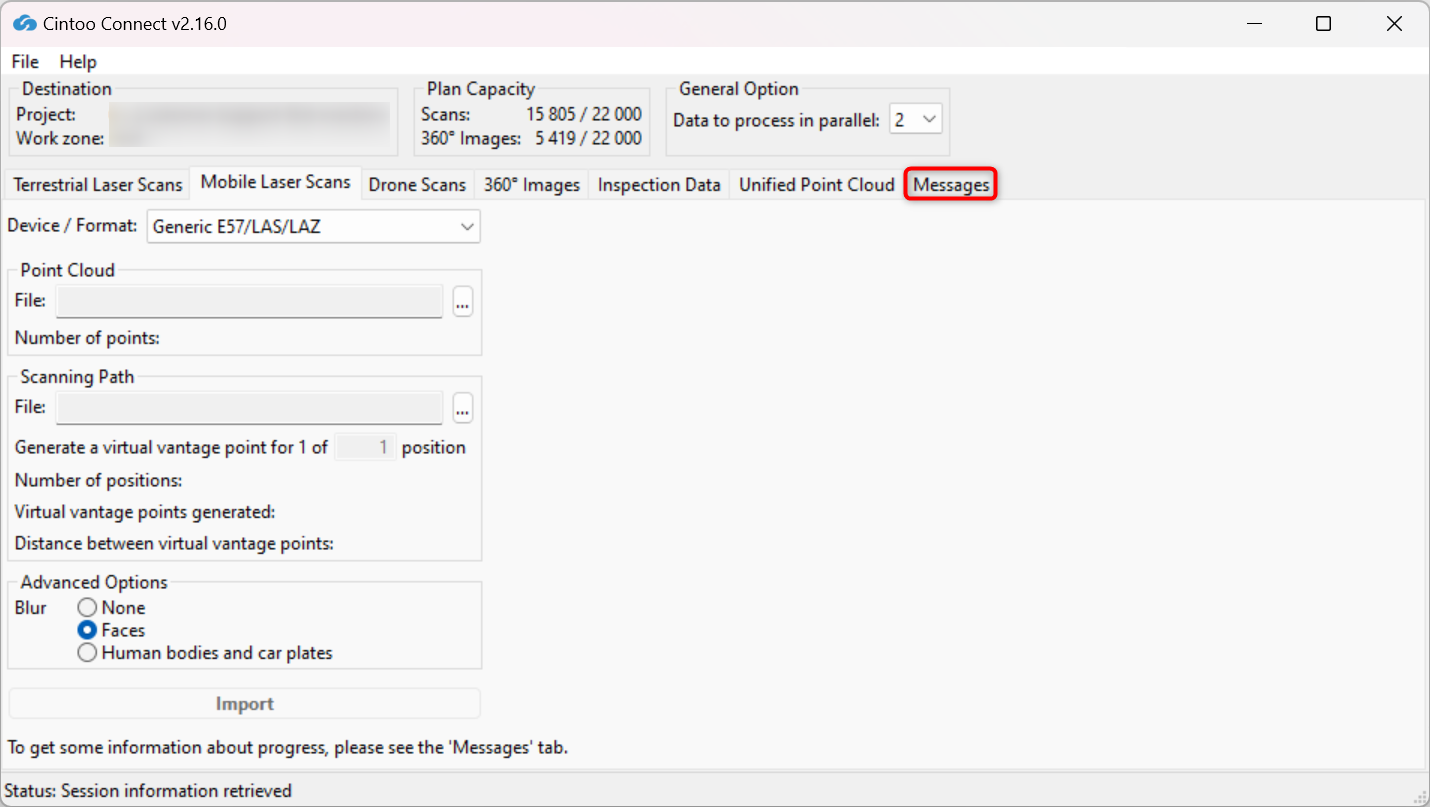Maximize the Cintoo Connect window

[1323, 24]
